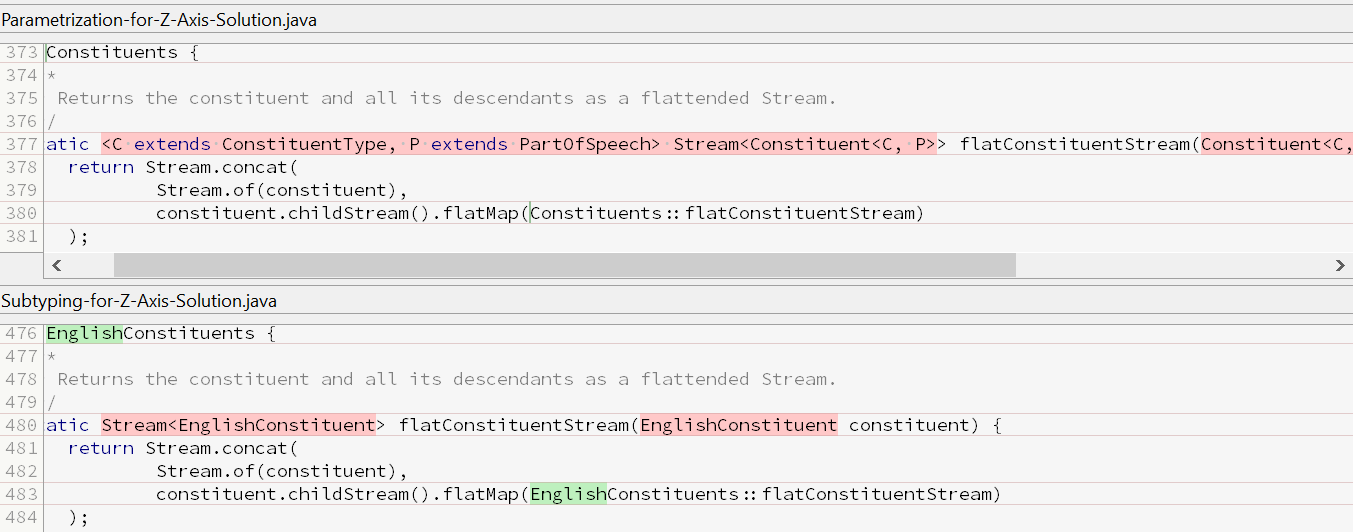This screenshot has width=1353, height=532.
Task: Click the scroll right arrow
Action: coord(1340,265)
